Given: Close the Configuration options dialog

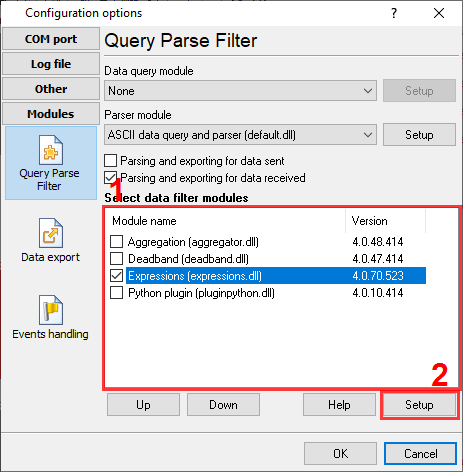Looking at the screenshot, I should [x=439, y=13].
